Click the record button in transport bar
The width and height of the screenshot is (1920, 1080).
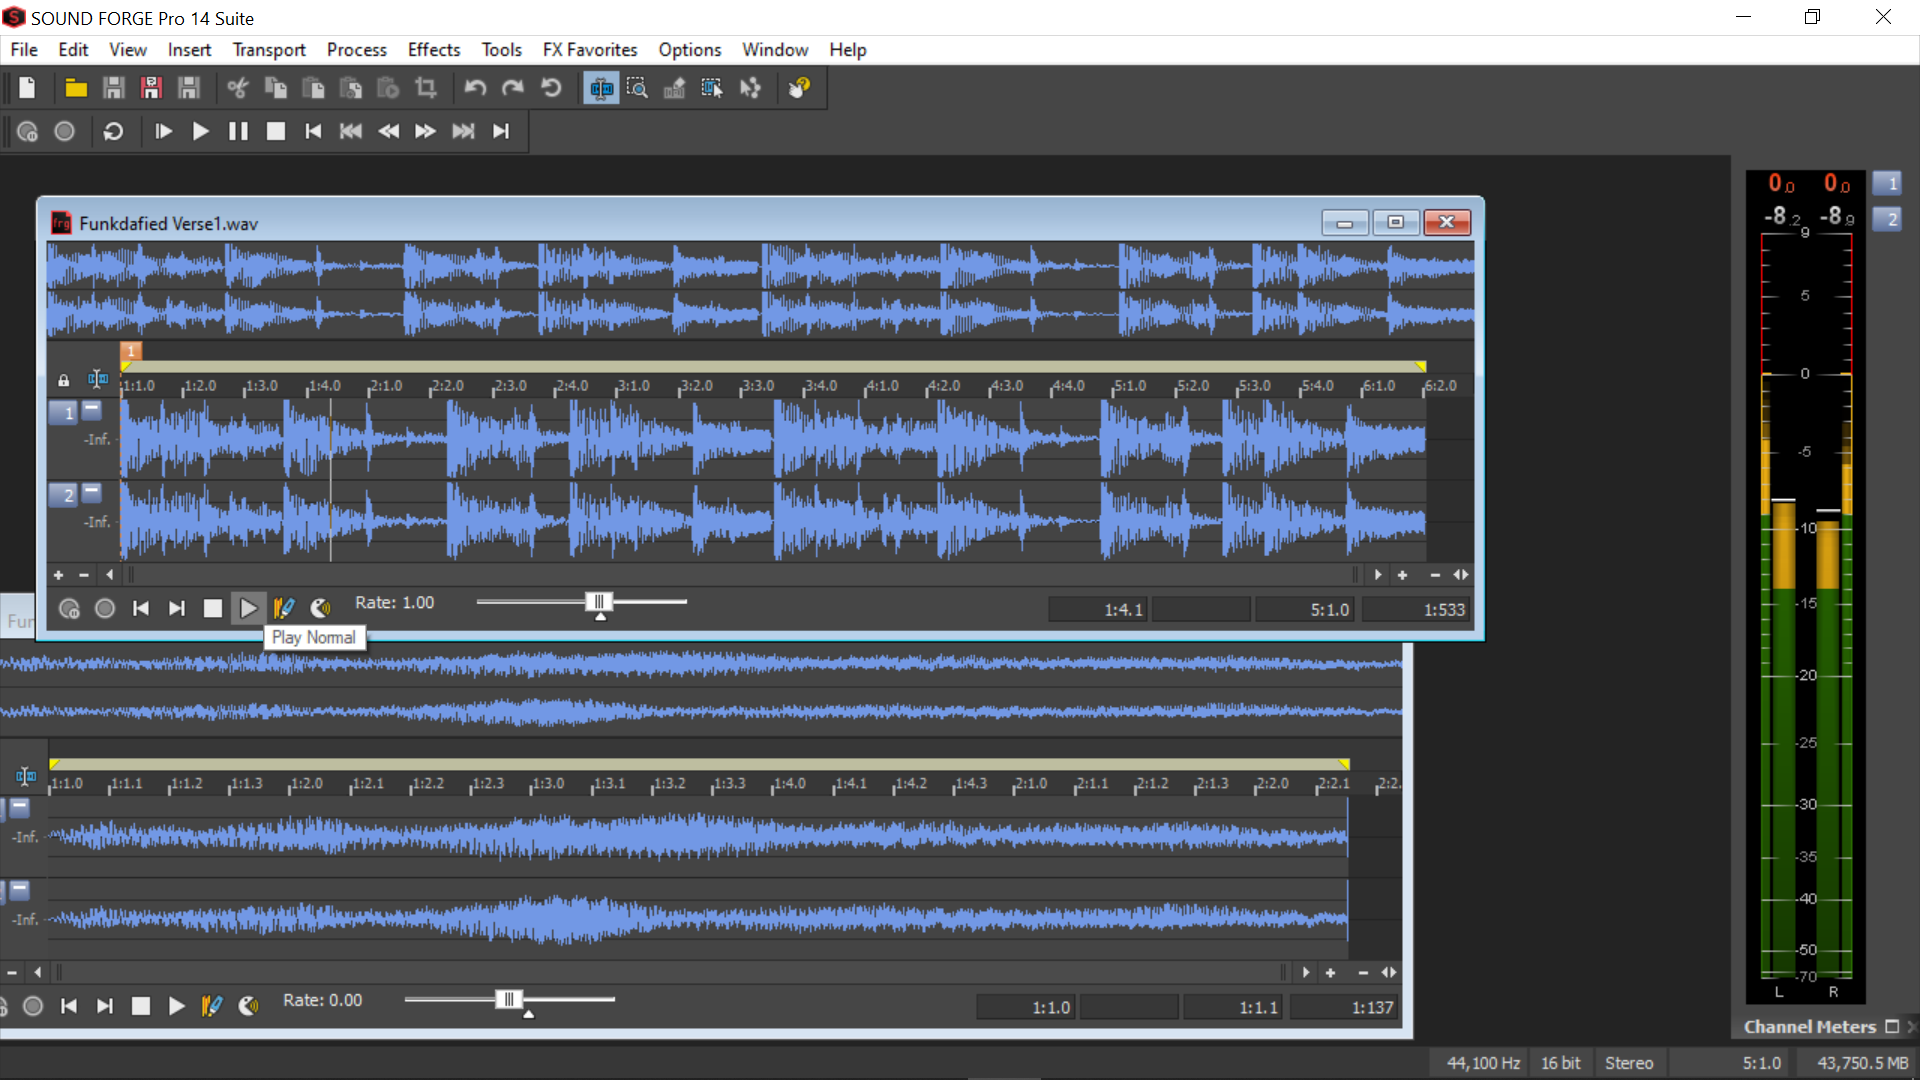point(65,131)
